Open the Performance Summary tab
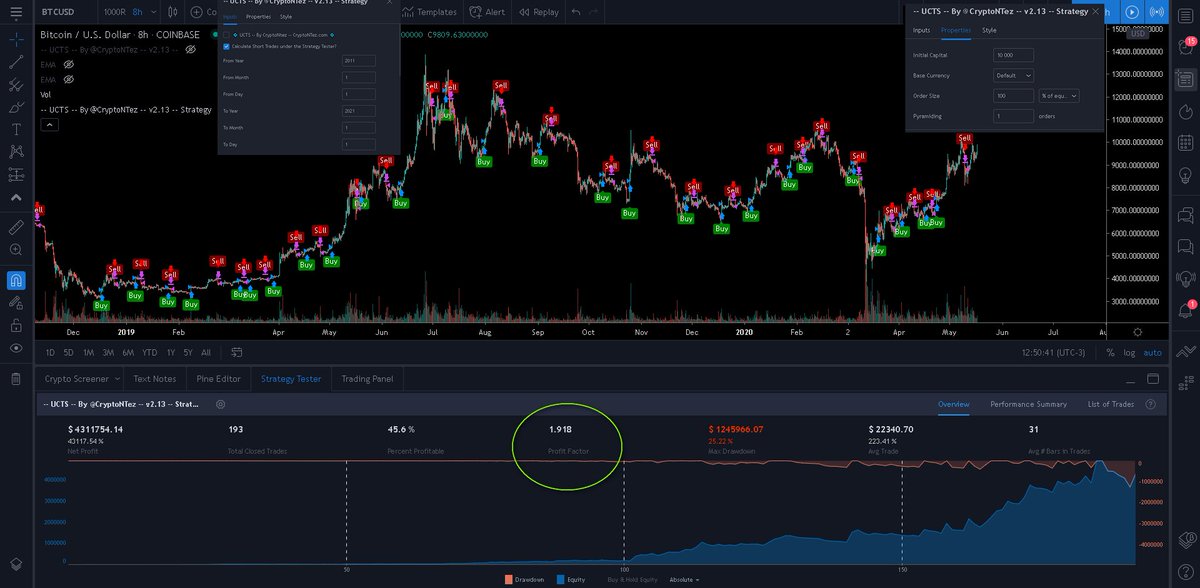 coord(1028,404)
